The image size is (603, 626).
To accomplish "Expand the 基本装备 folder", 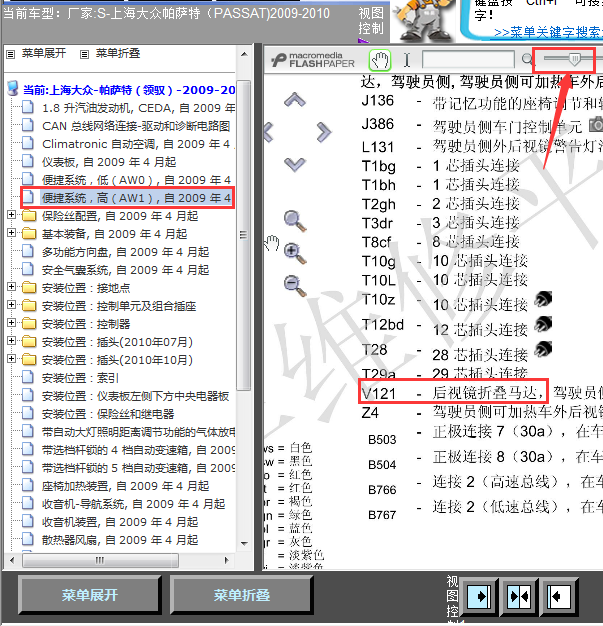I will [x=12, y=232].
